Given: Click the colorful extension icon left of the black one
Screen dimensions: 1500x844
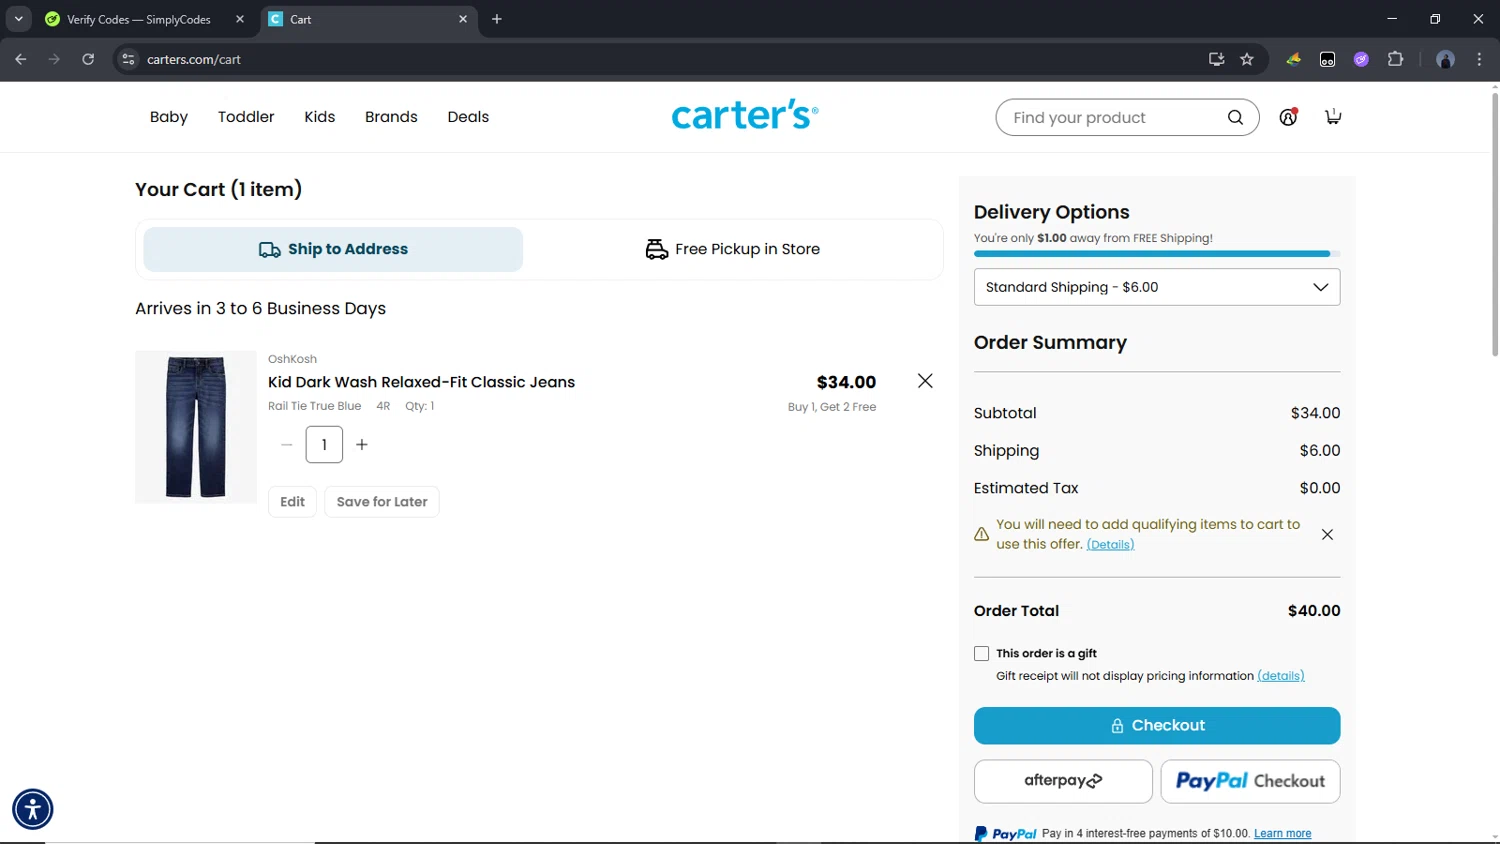Looking at the screenshot, I should (x=1294, y=59).
